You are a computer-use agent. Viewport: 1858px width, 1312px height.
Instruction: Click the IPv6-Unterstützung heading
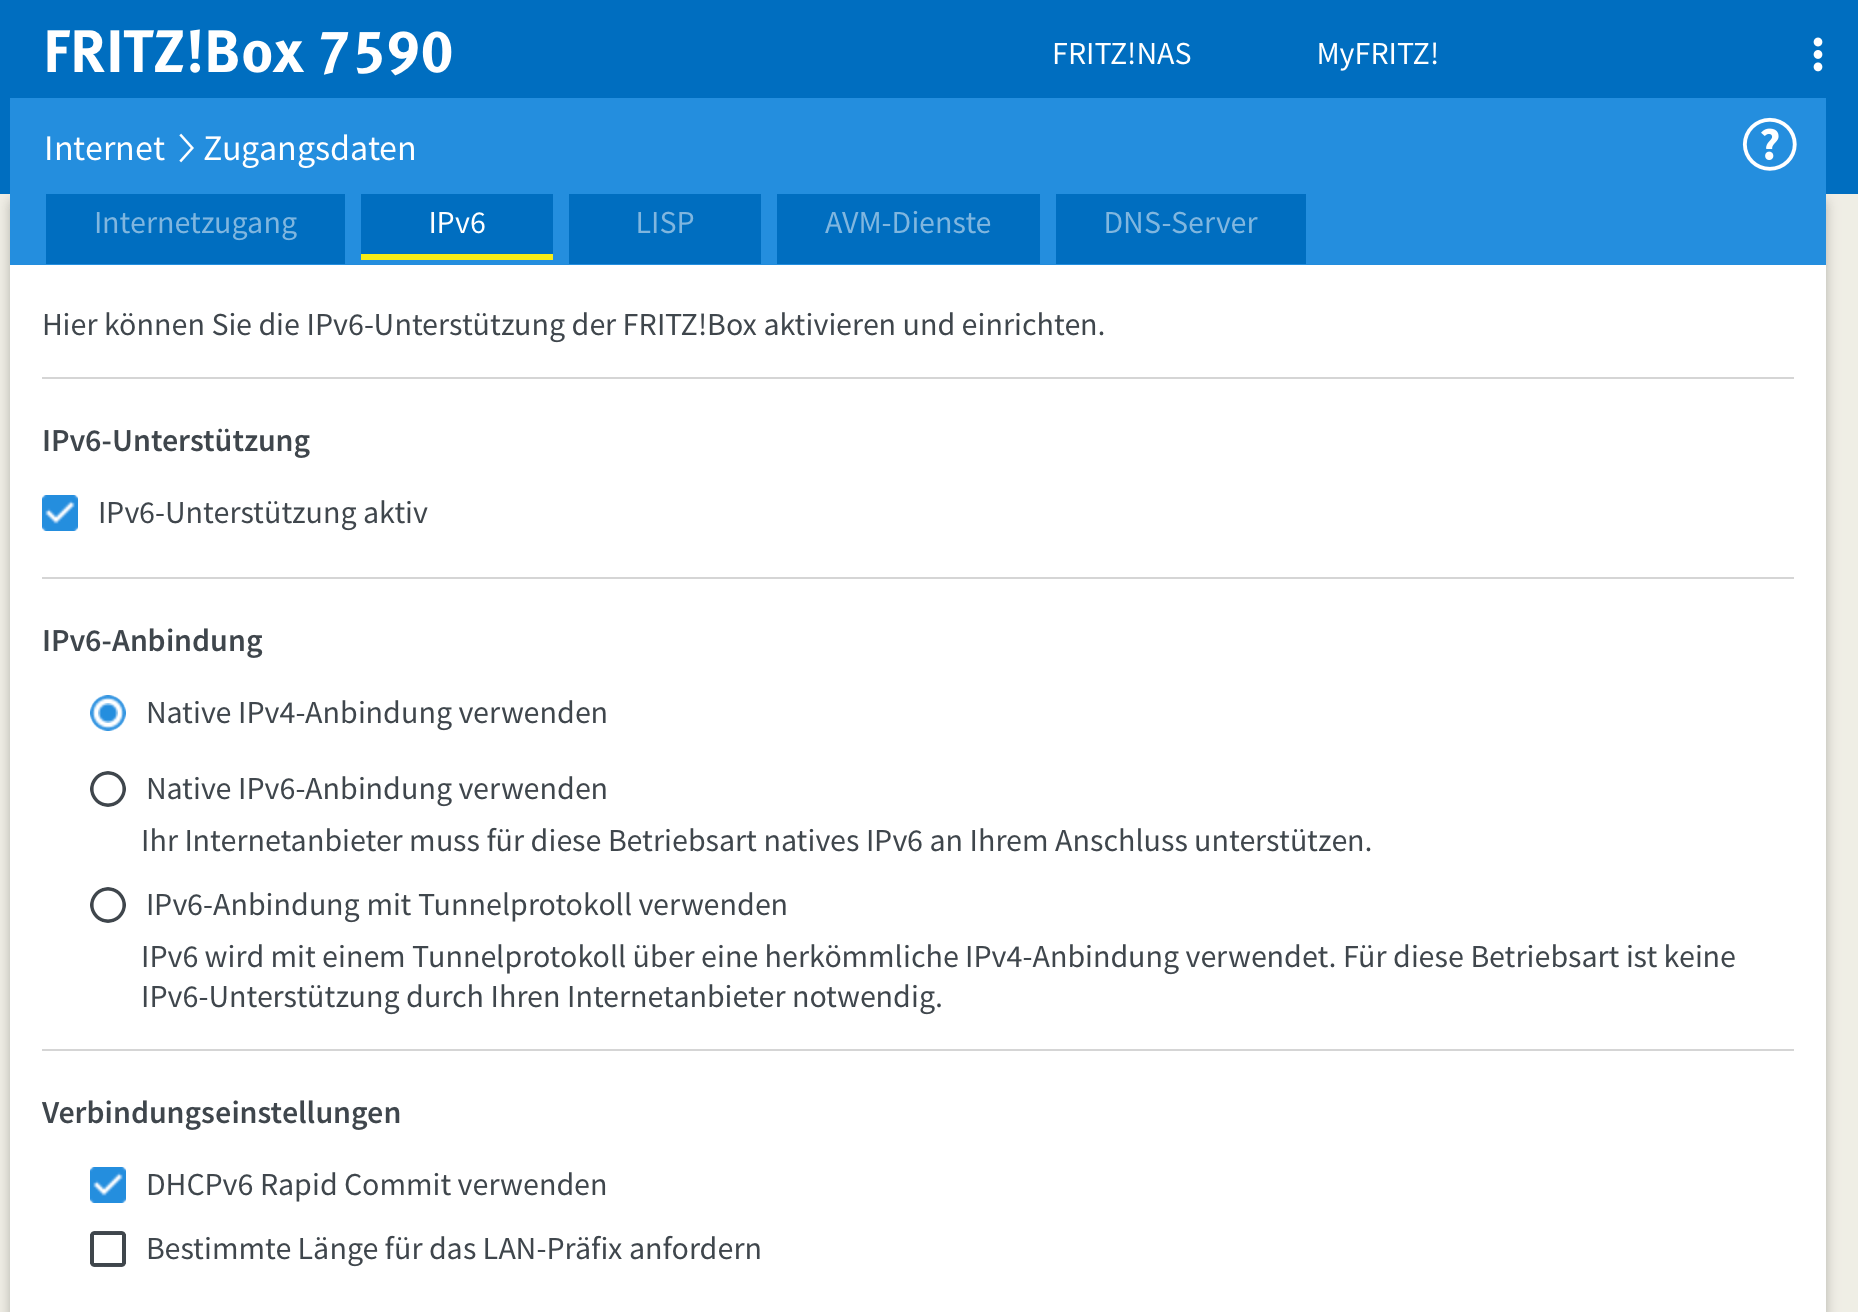point(176,441)
